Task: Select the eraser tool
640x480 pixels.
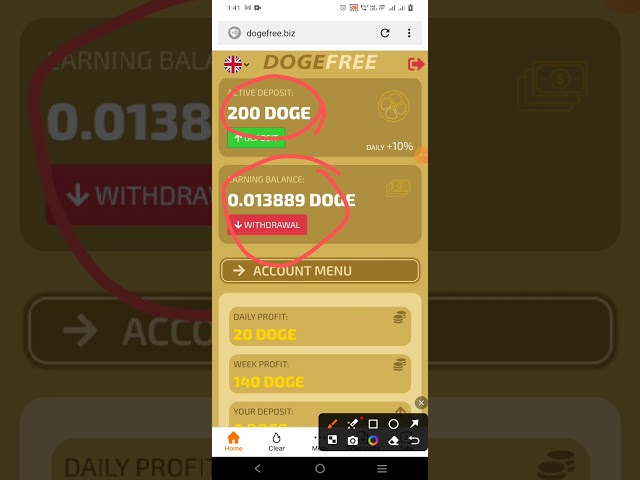Action: pyautogui.click(x=393, y=440)
